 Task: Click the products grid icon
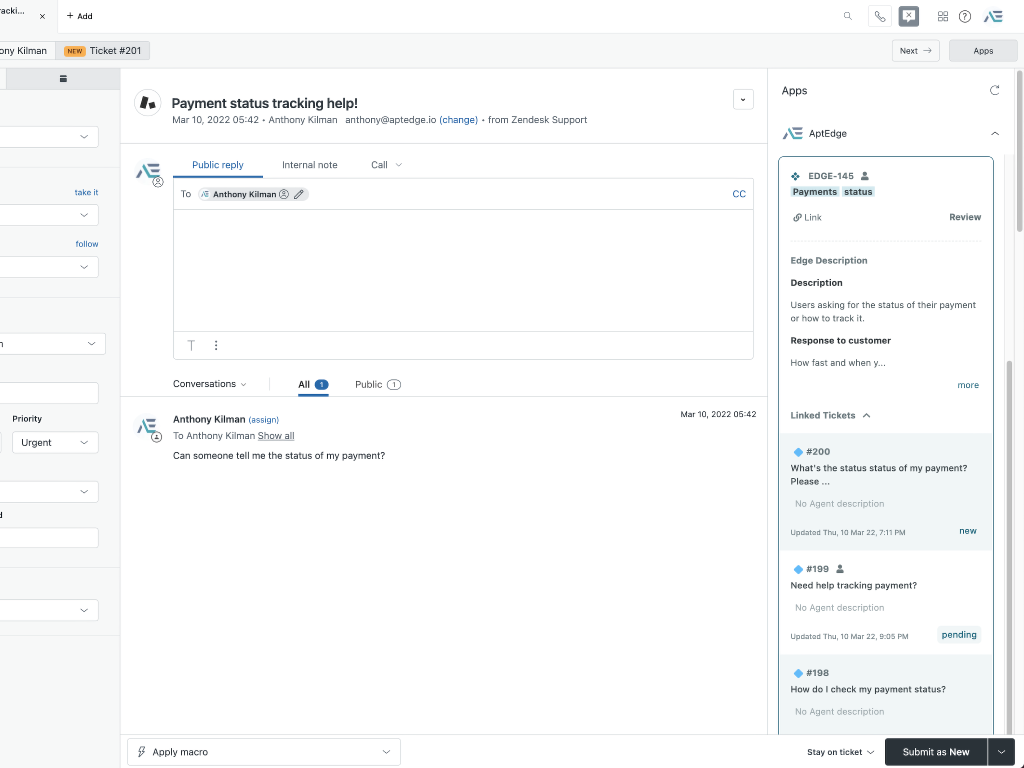coord(943,16)
